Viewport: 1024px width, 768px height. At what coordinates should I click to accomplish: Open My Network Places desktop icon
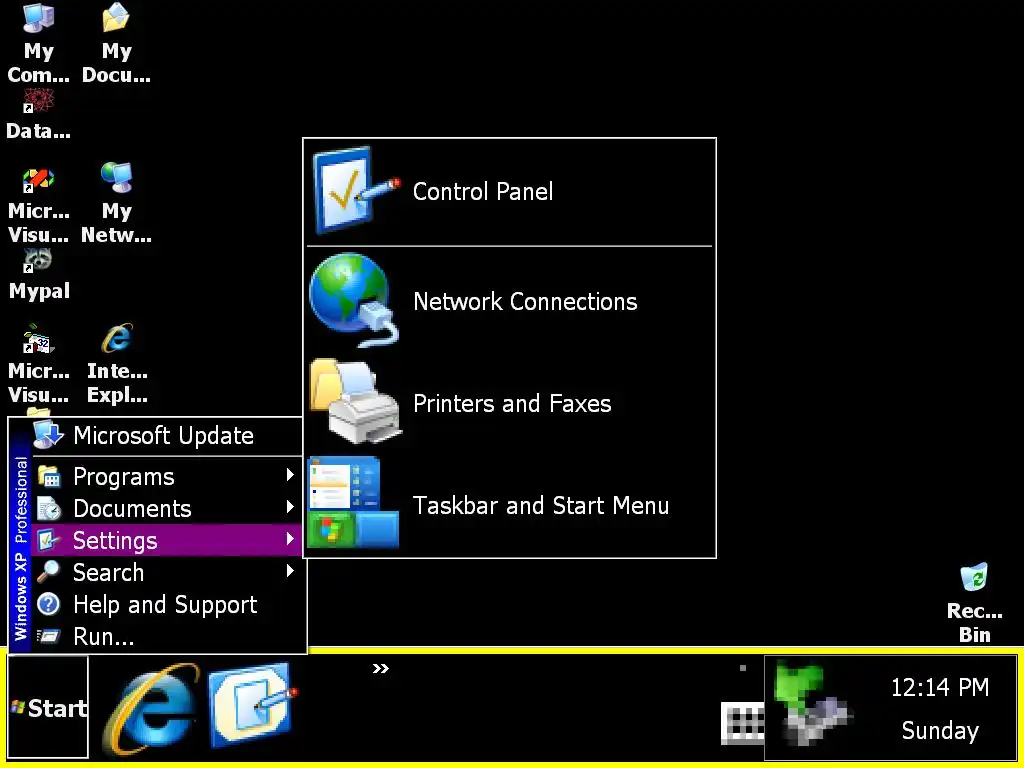[116, 204]
